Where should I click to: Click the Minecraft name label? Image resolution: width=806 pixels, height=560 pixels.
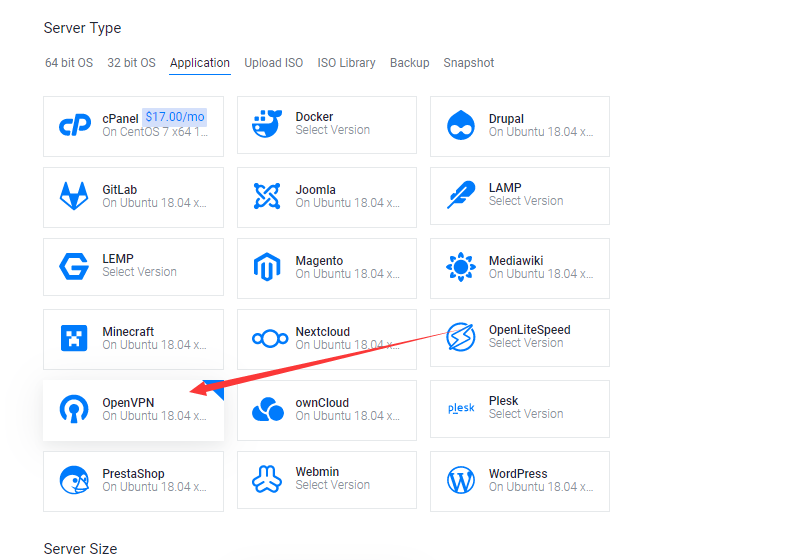pos(128,332)
